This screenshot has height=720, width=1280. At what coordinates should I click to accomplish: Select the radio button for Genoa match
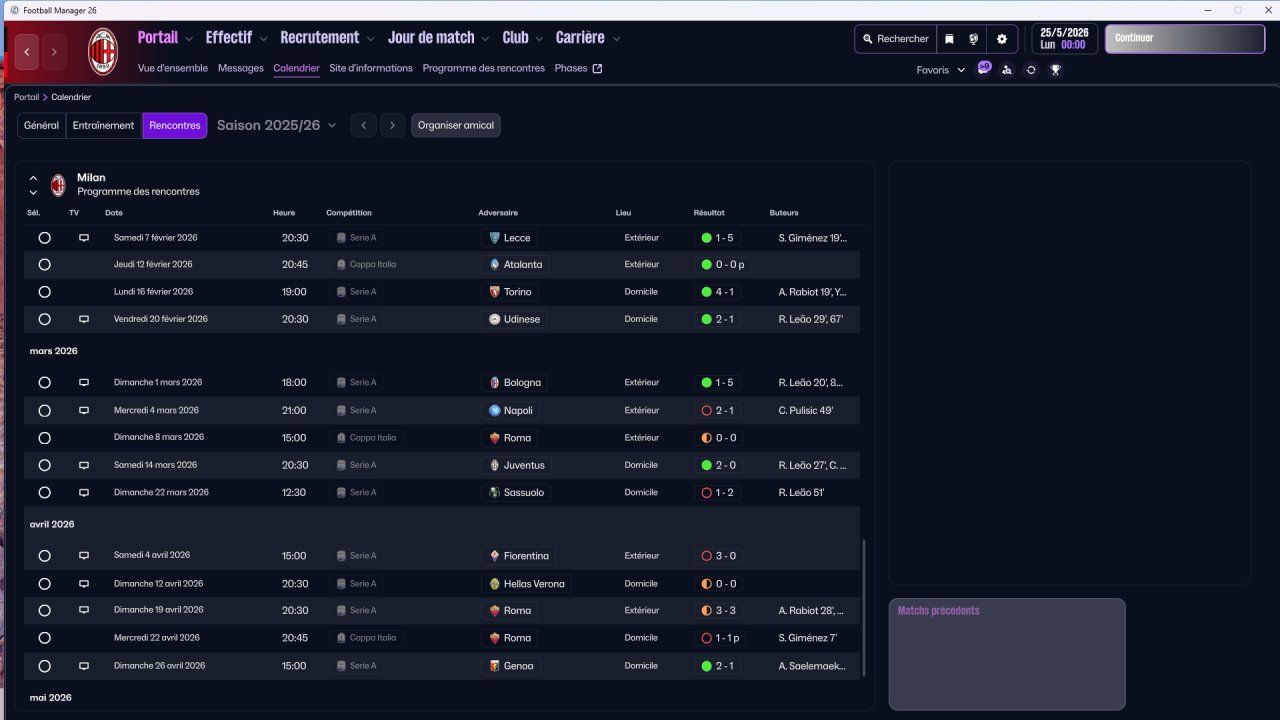coord(44,666)
